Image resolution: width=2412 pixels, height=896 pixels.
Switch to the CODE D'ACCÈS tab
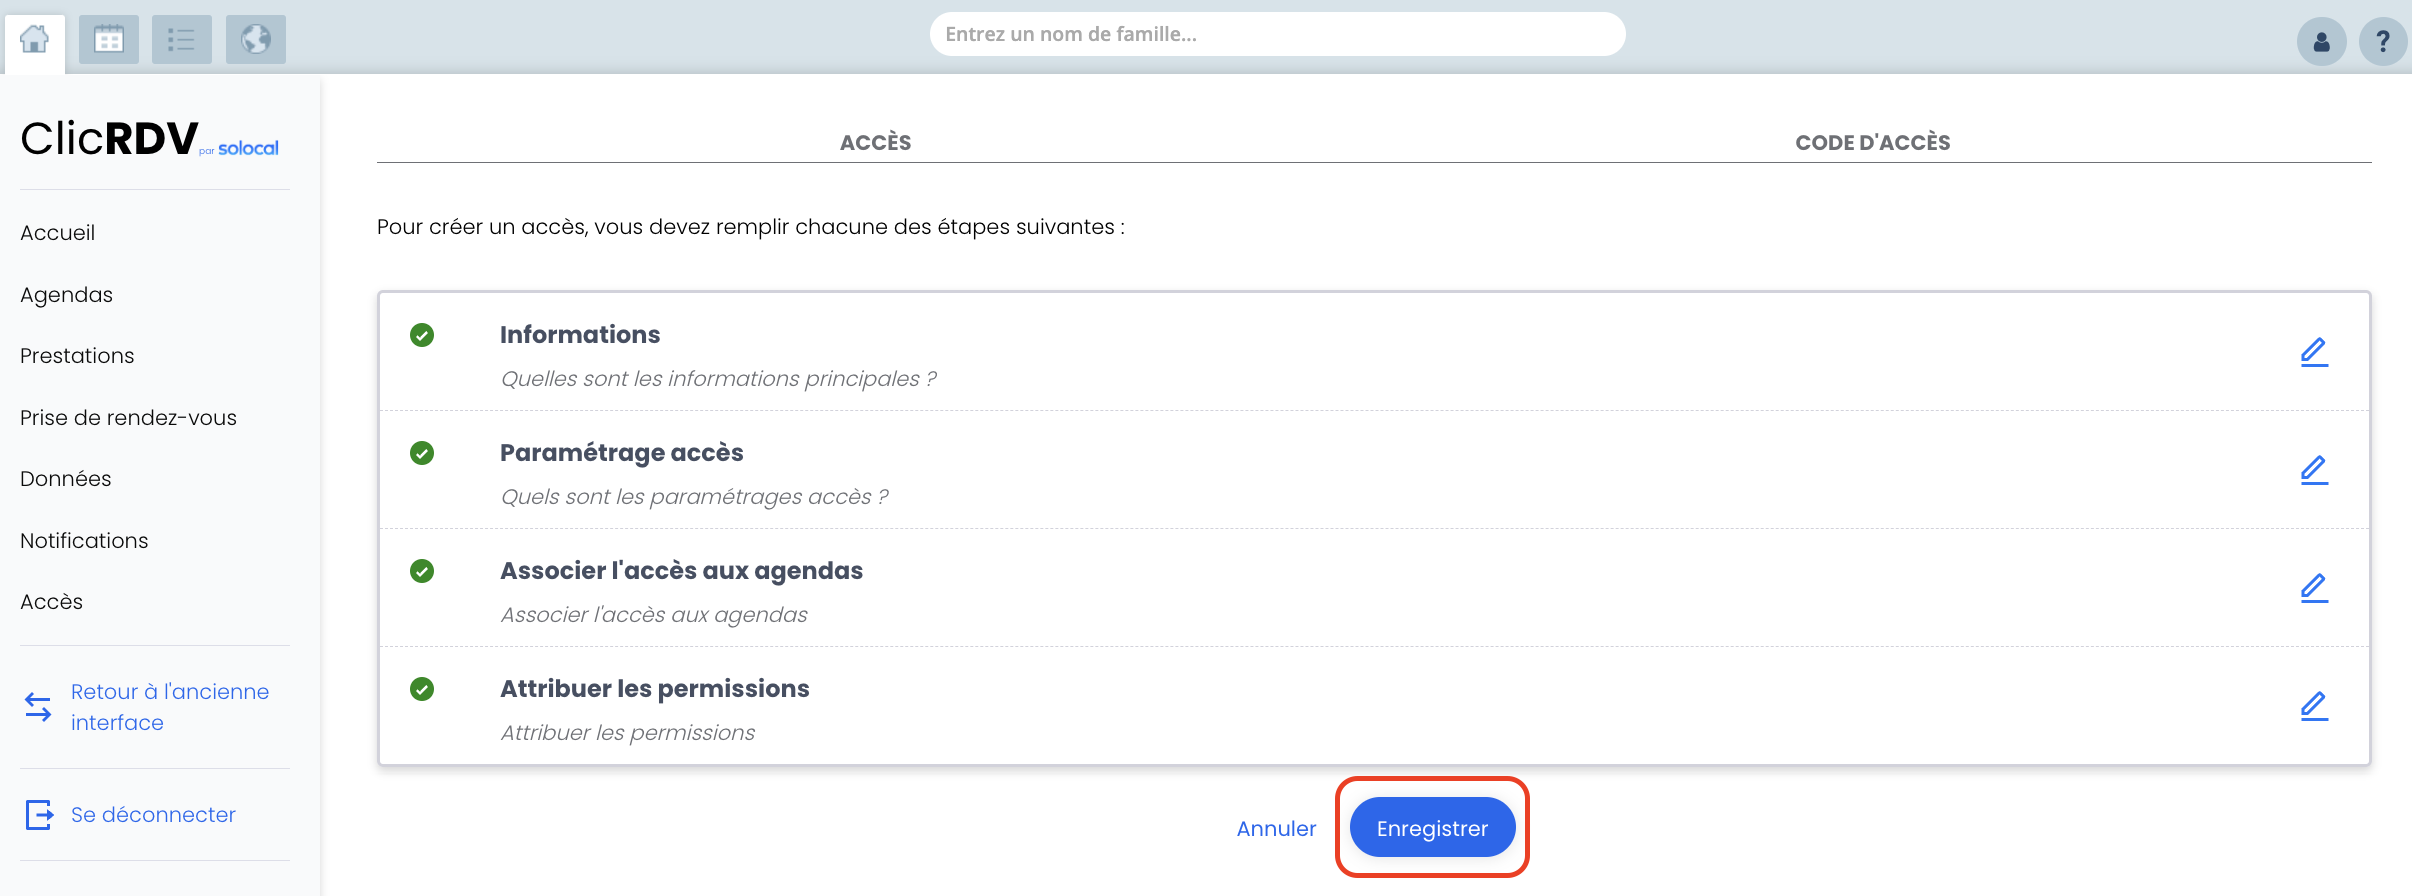click(x=1872, y=142)
